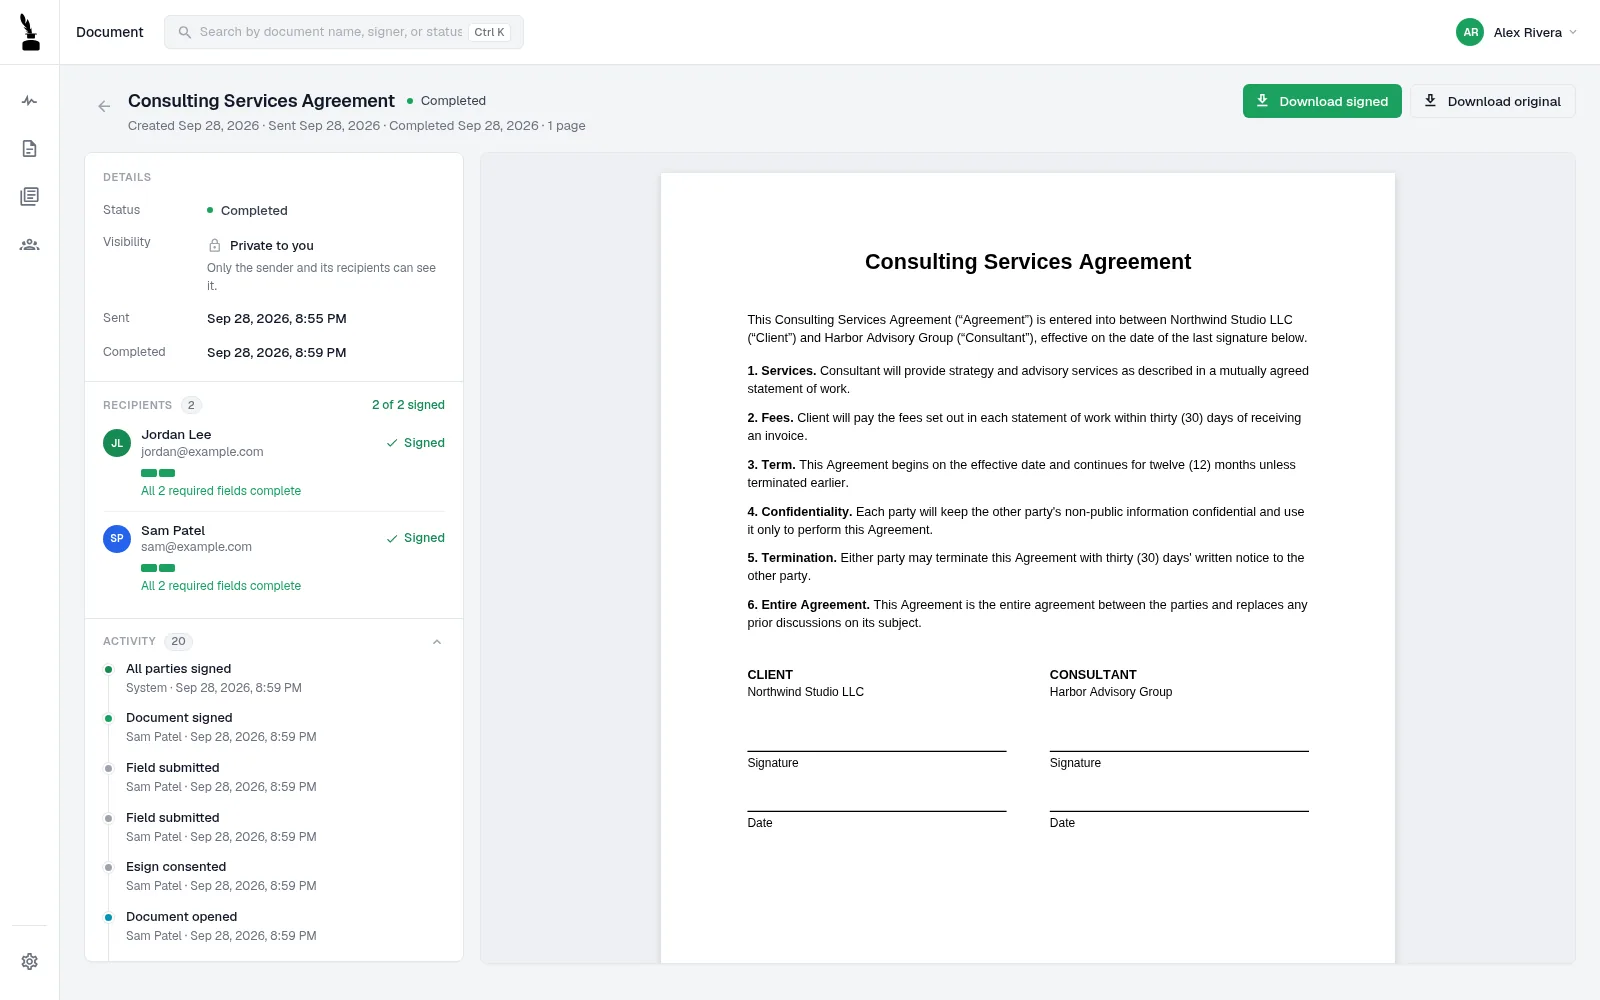Click the AR user avatar
The image size is (1600, 1000).
coord(1470,32)
